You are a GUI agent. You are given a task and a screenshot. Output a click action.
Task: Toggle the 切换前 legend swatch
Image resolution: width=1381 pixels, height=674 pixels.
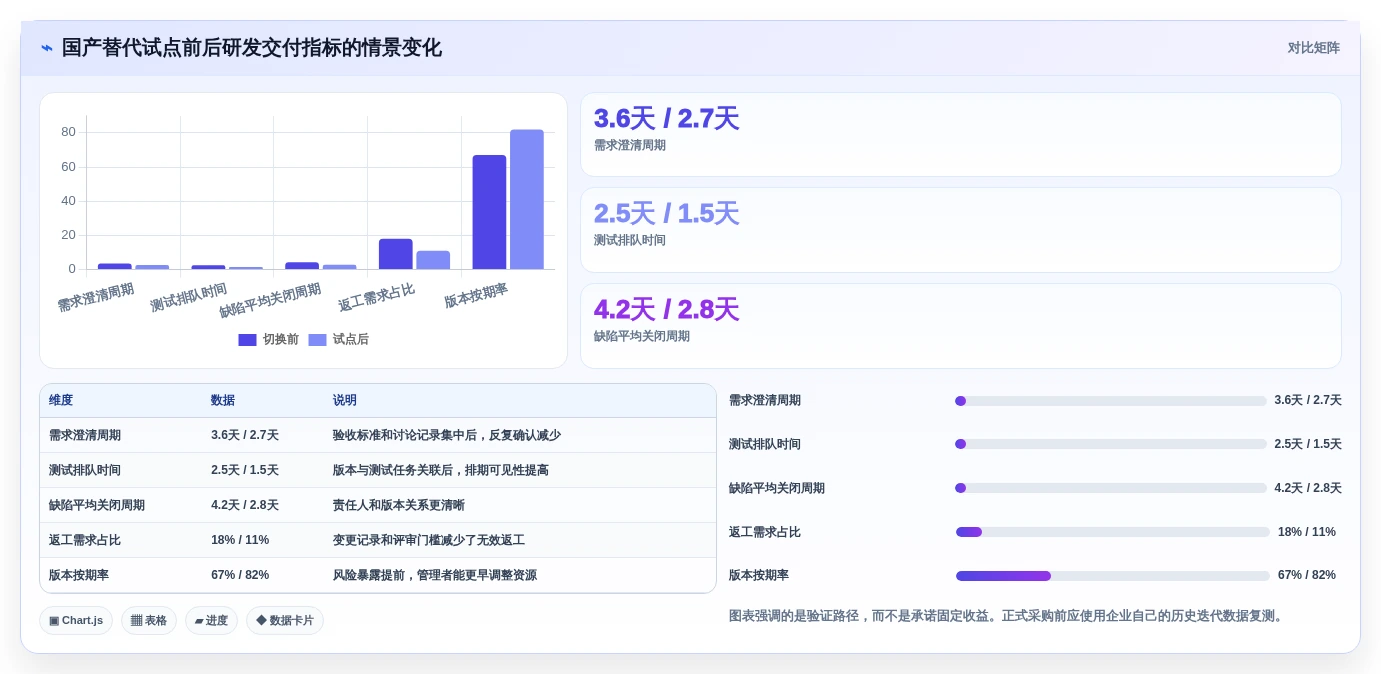[247, 340]
